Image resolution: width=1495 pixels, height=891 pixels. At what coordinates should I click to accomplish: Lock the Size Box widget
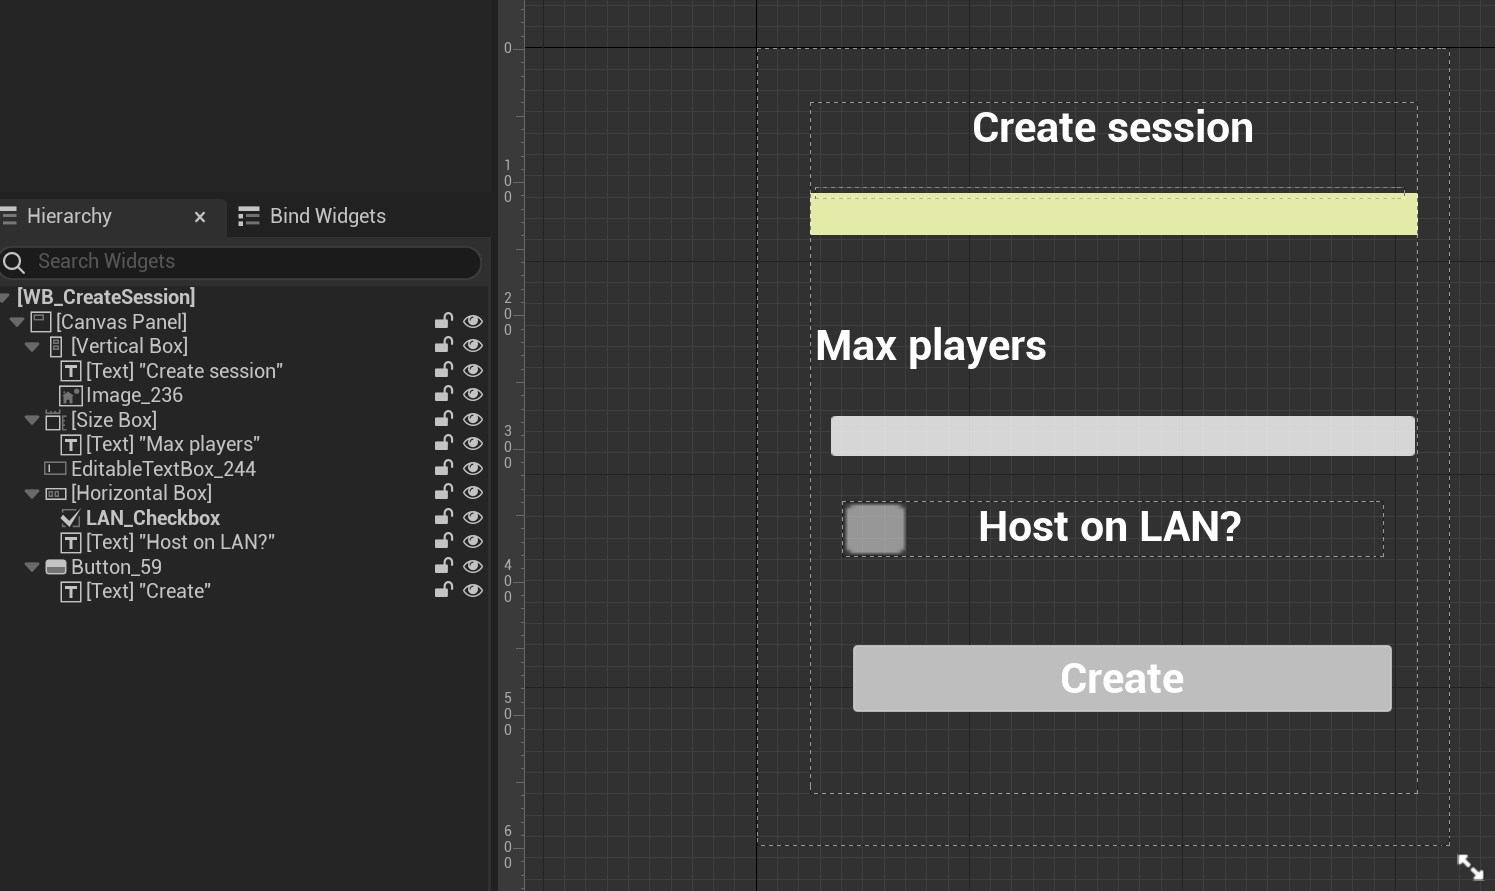pyautogui.click(x=443, y=419)
